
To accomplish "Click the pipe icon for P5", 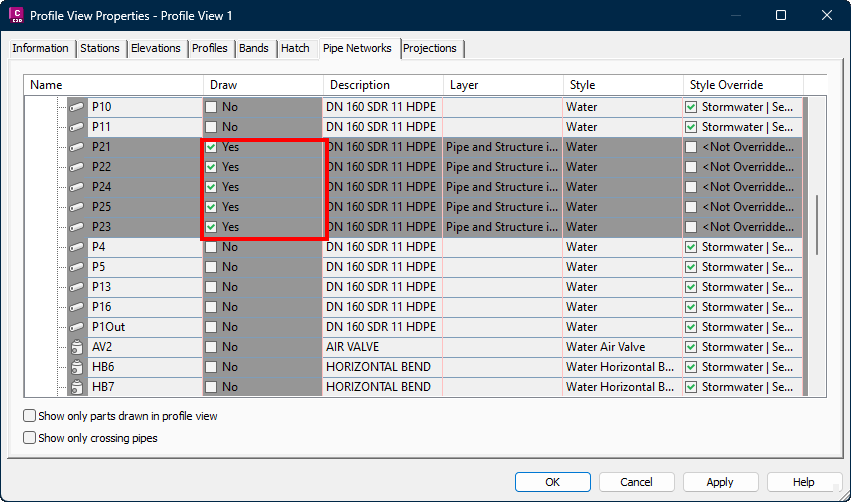I will click(77, 267).
